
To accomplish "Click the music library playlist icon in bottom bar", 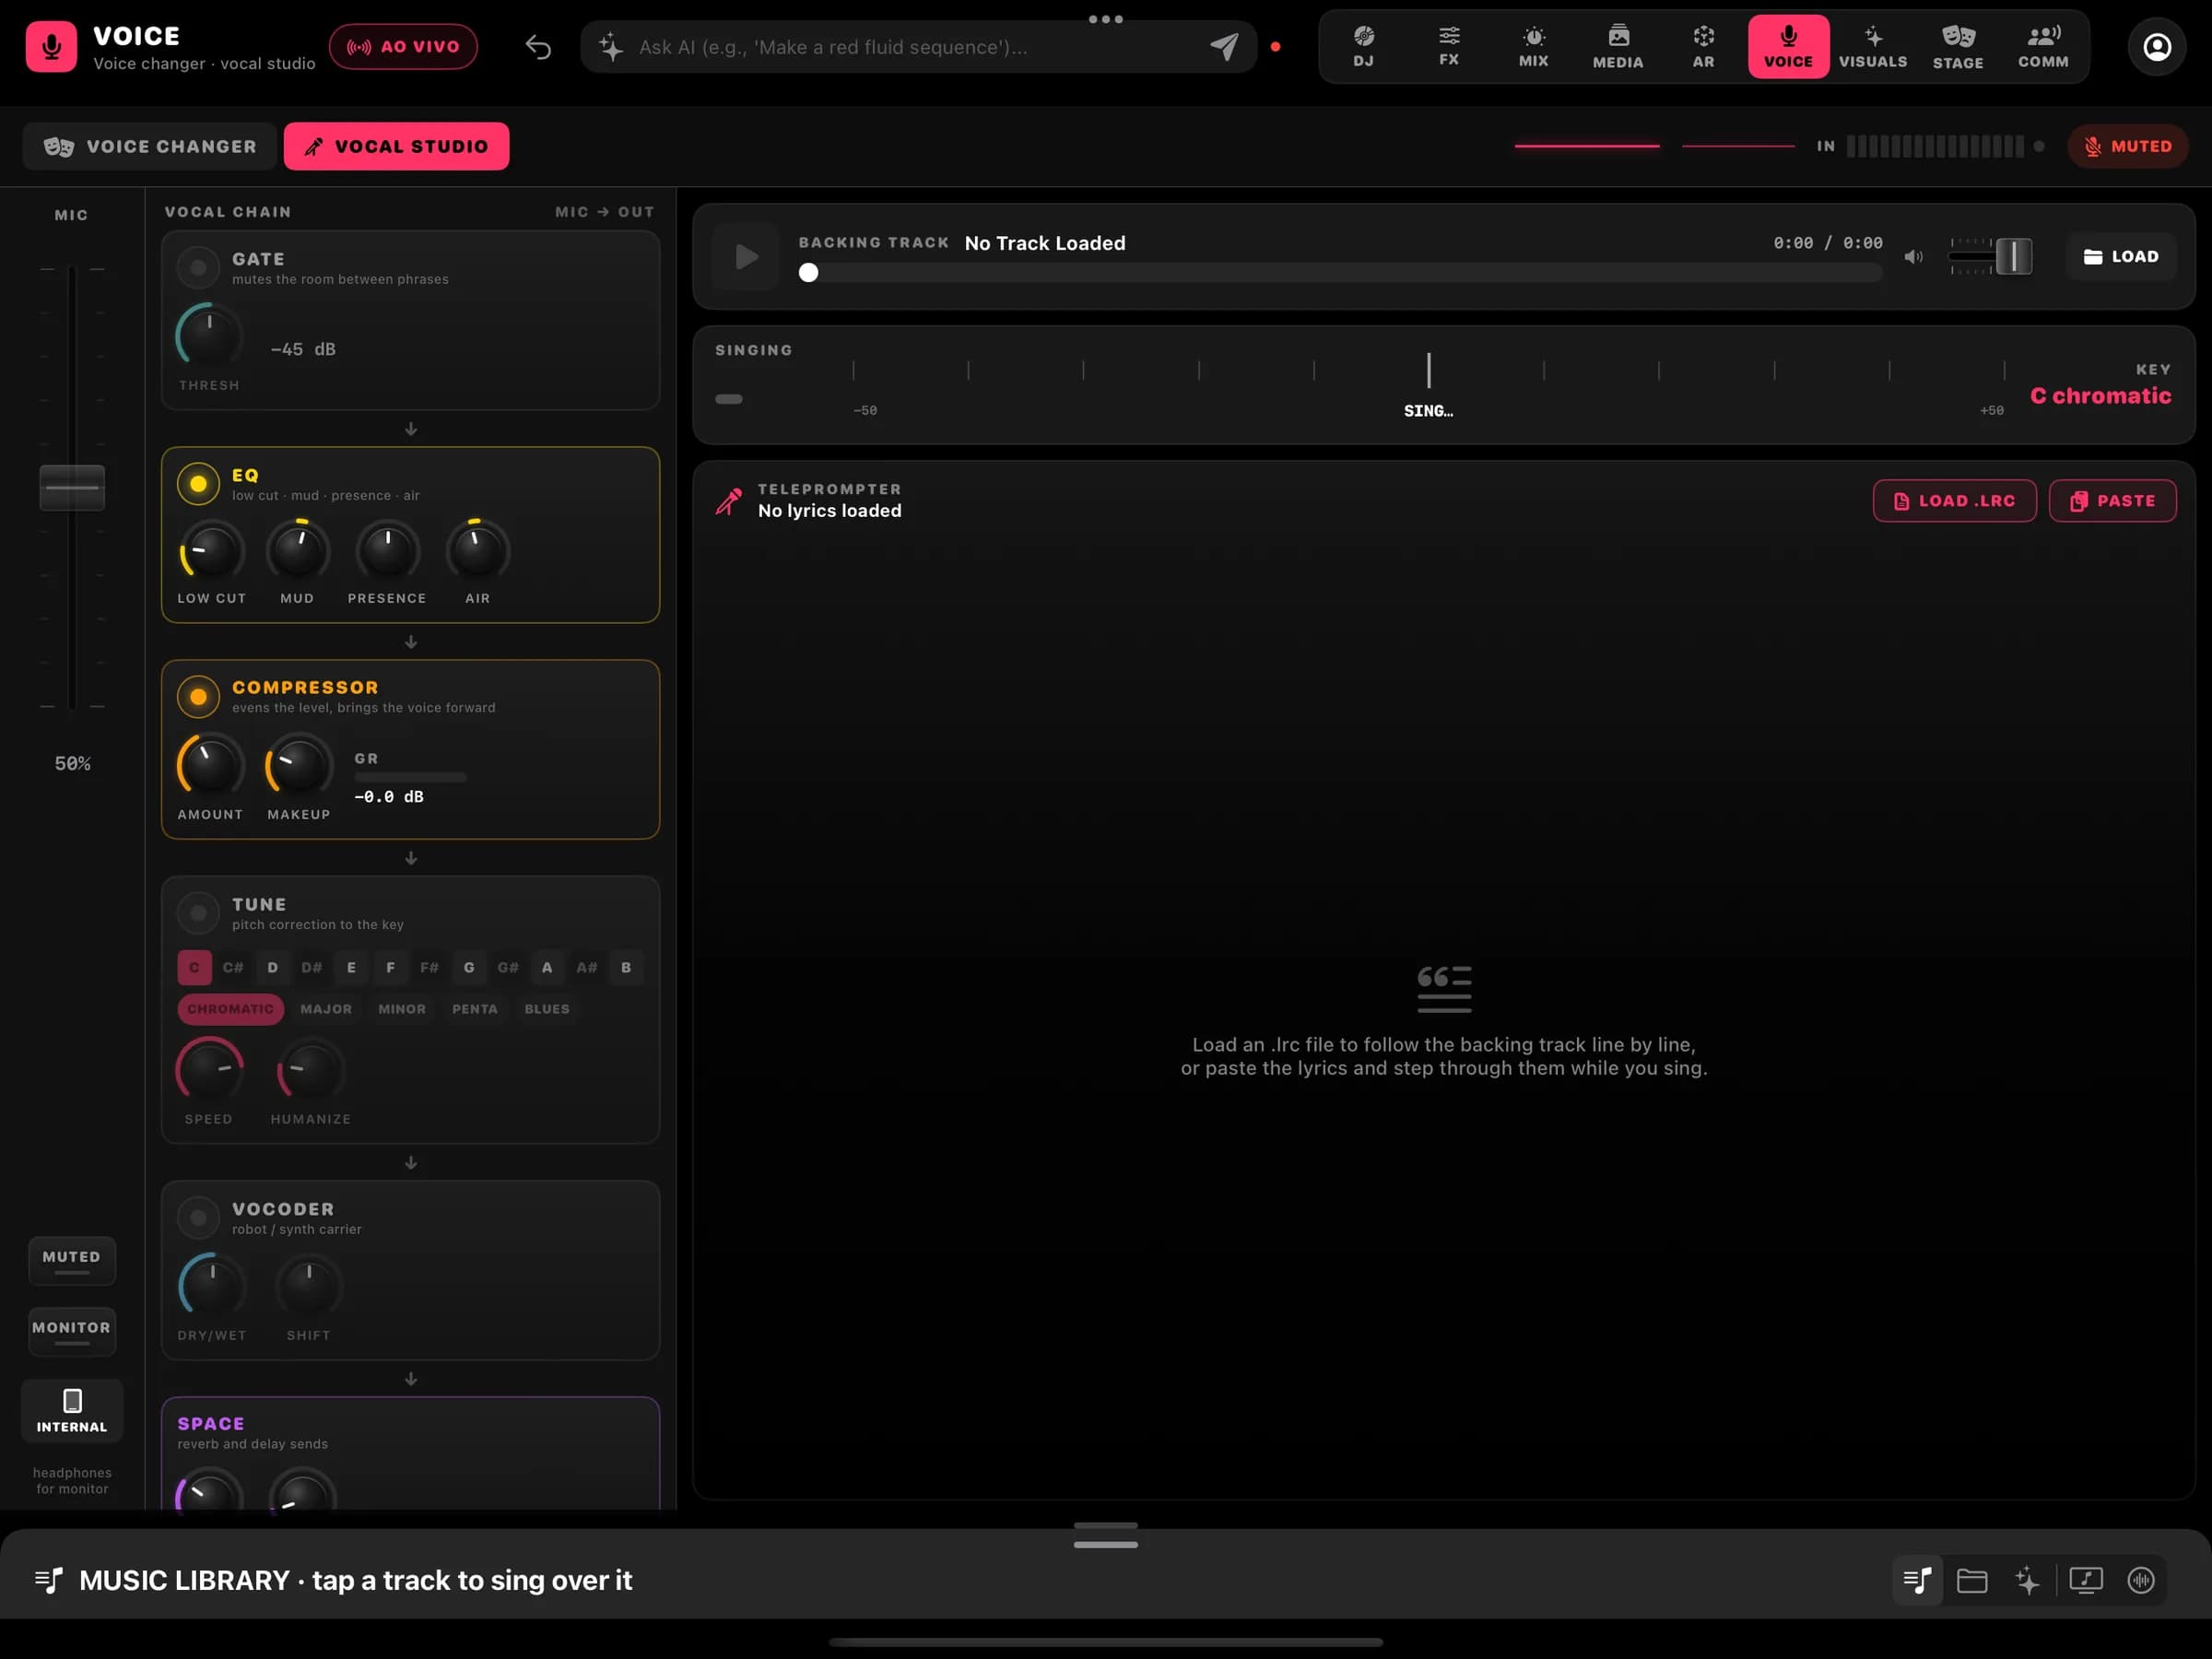I will pos(1917,1580).
